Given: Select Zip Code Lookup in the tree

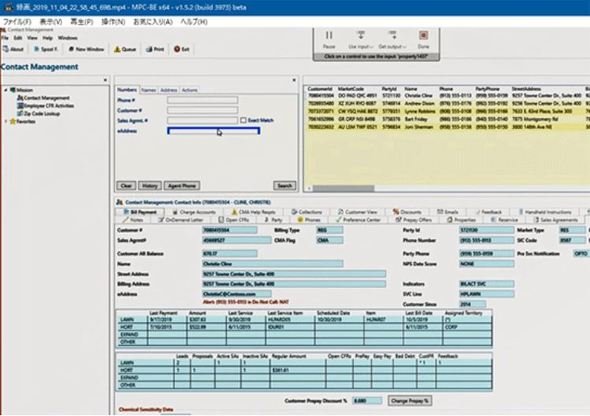Looking at the screenshot, I should tap(41, 113).
